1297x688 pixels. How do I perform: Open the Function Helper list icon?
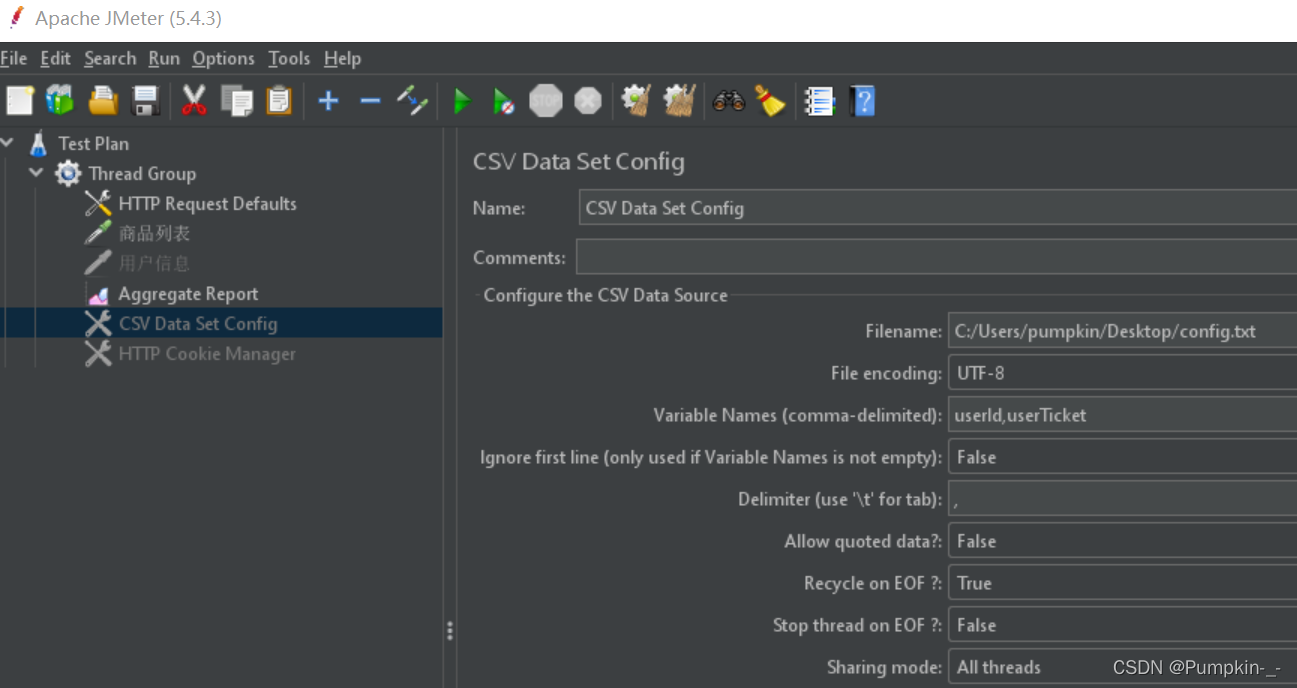819,100
